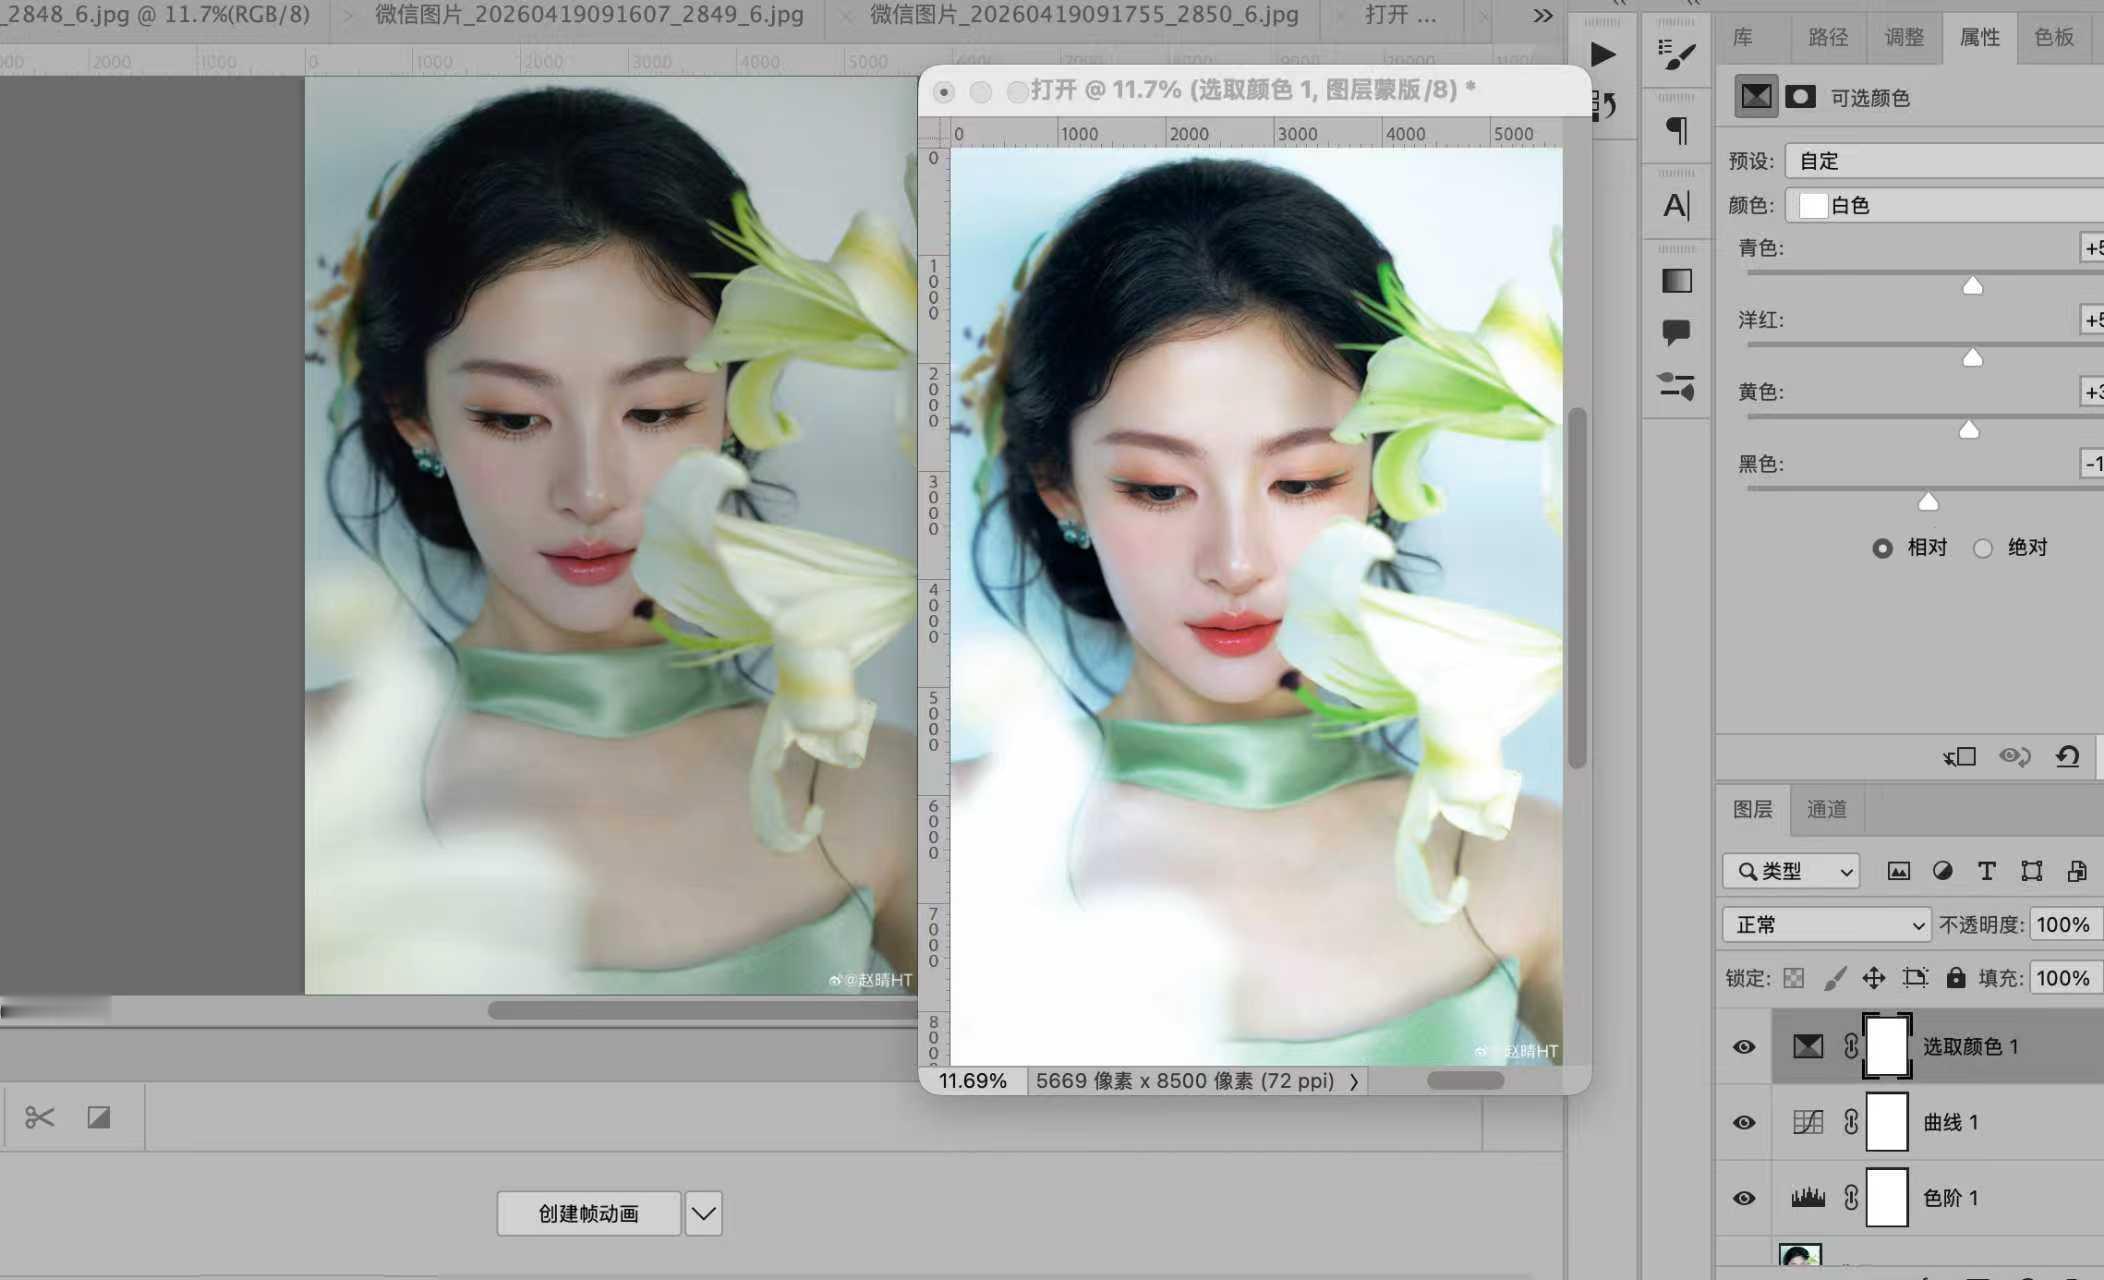Click the scissors split icon in timeline
Screen dimensions: 2104x1280
coord(40,1117)
